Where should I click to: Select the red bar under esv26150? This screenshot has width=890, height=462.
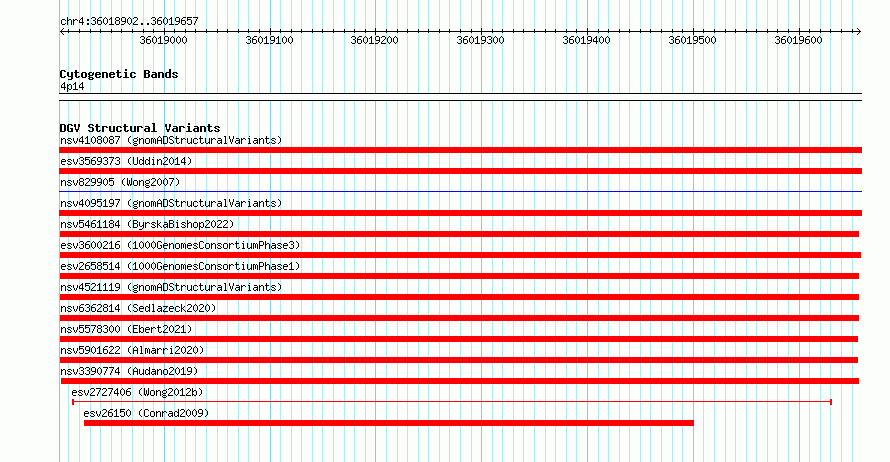click(389, 423)
